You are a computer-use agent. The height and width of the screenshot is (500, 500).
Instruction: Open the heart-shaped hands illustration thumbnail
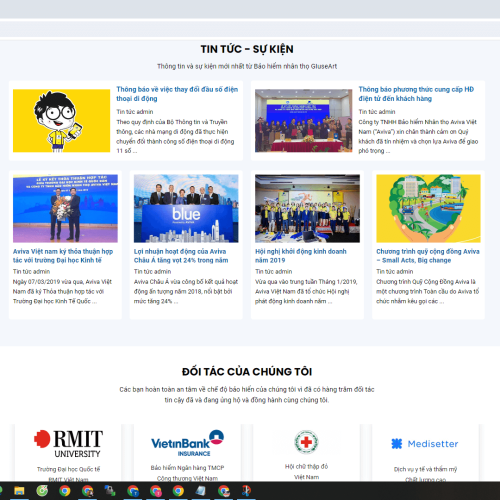[x=428, y=208]
